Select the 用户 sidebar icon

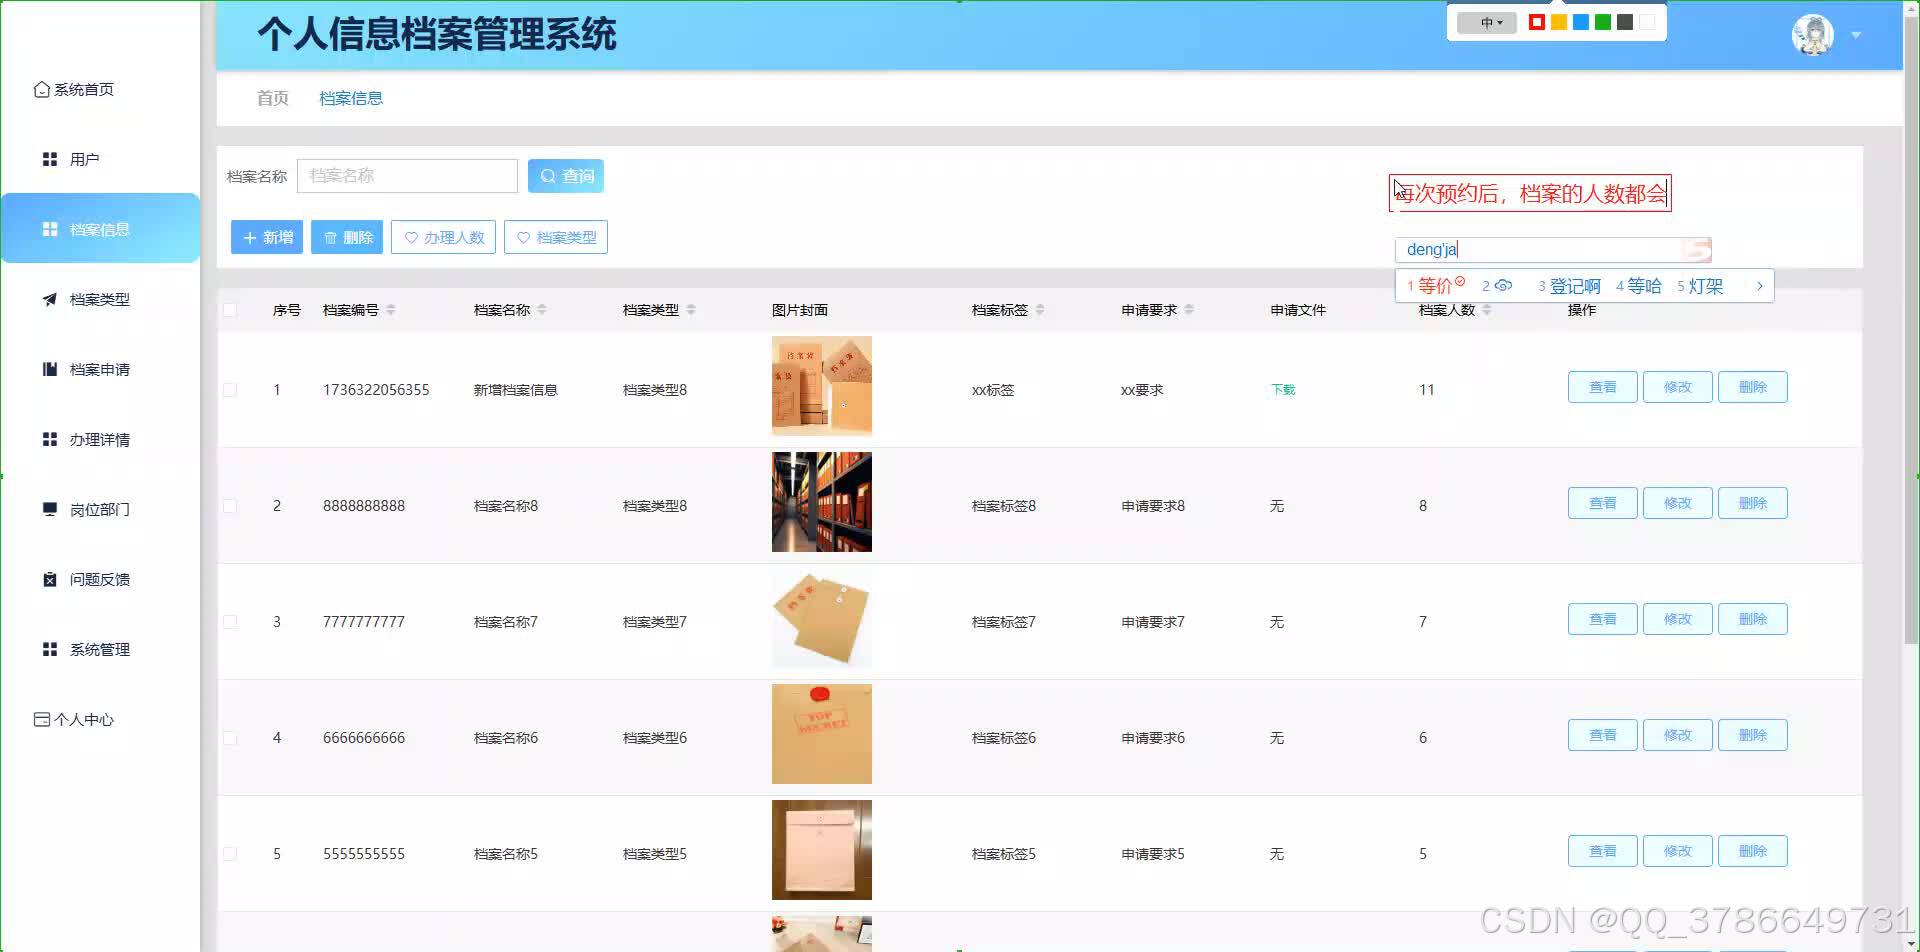(x=49, y=158)
